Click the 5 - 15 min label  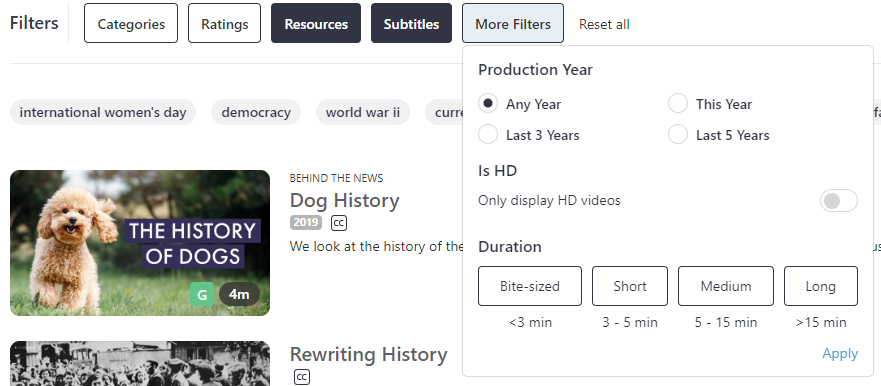tap(726, 323)
